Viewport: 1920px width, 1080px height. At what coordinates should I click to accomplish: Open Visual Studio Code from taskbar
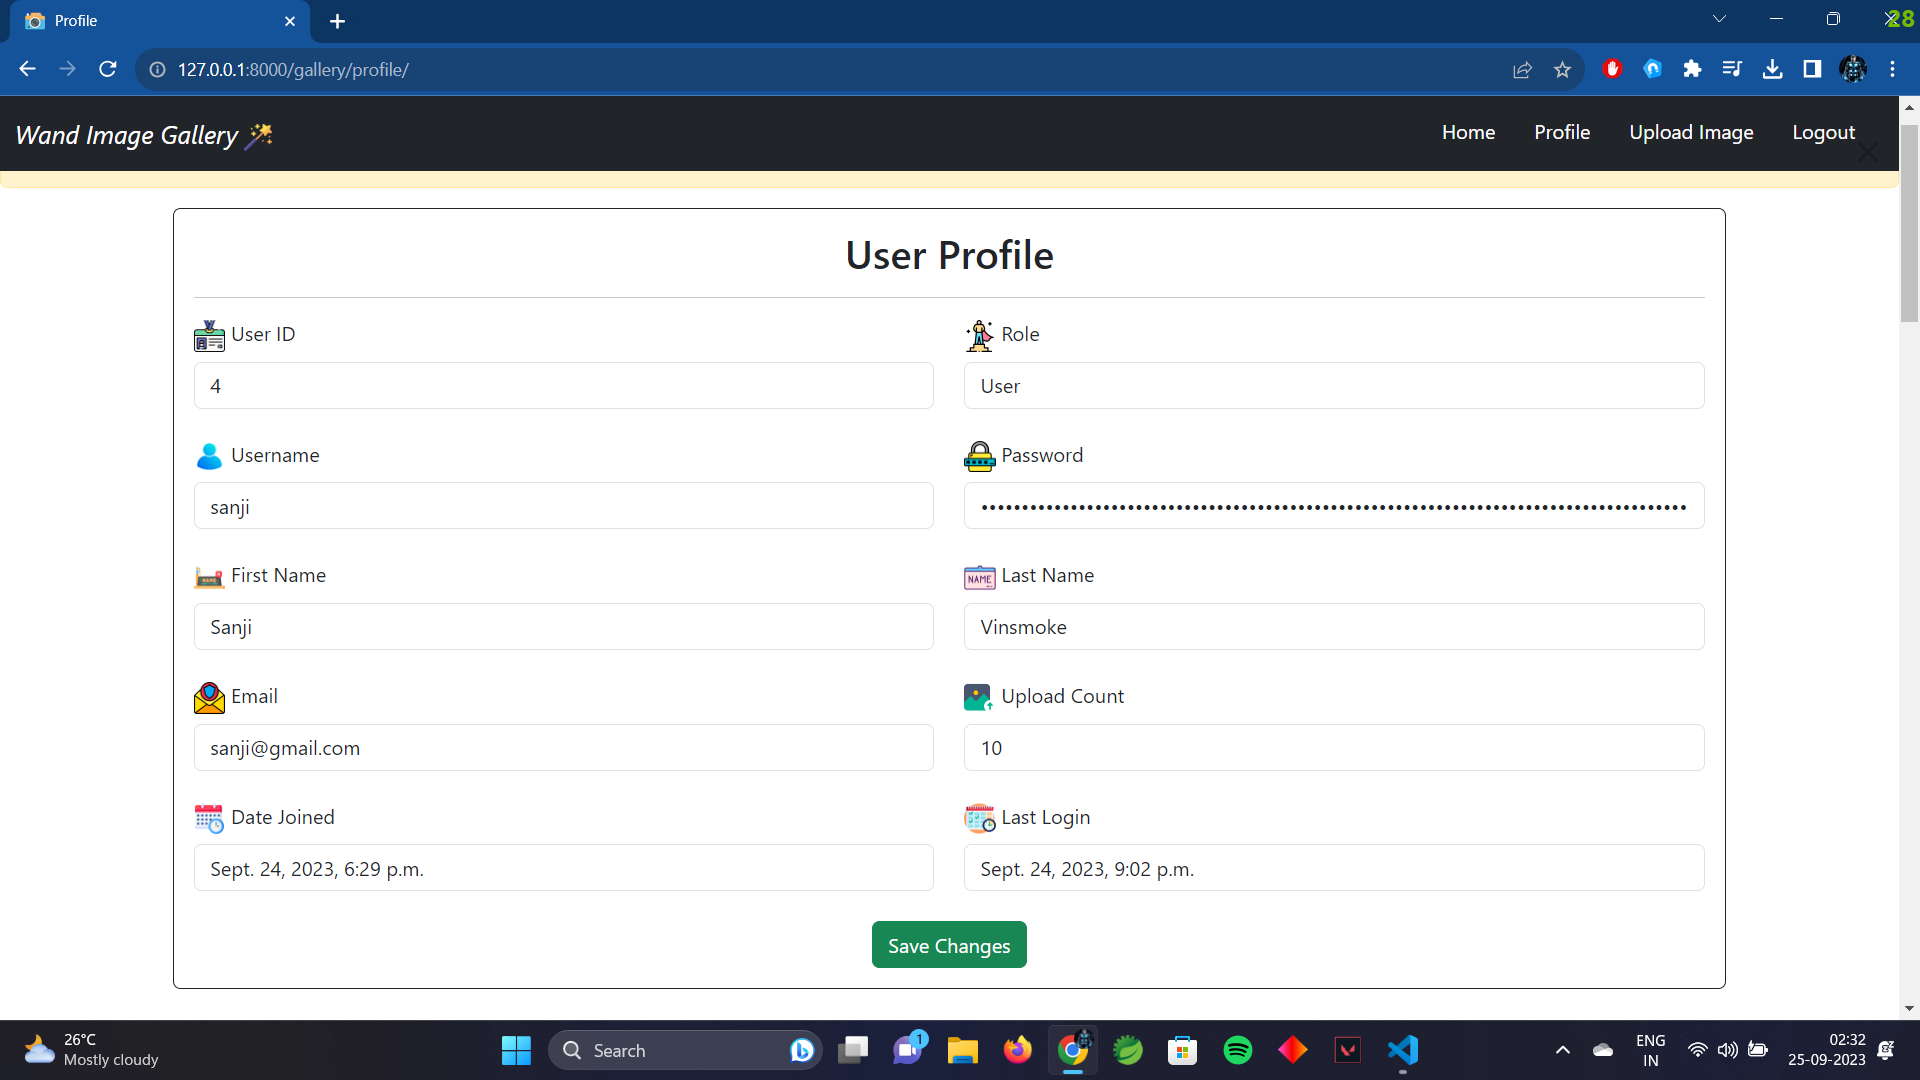(1402, 1050)
